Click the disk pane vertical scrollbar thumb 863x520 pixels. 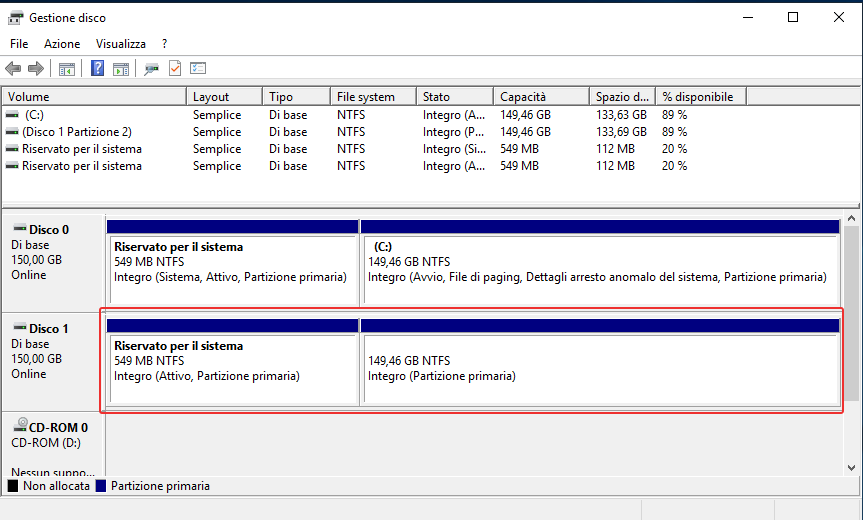(851, 313)
